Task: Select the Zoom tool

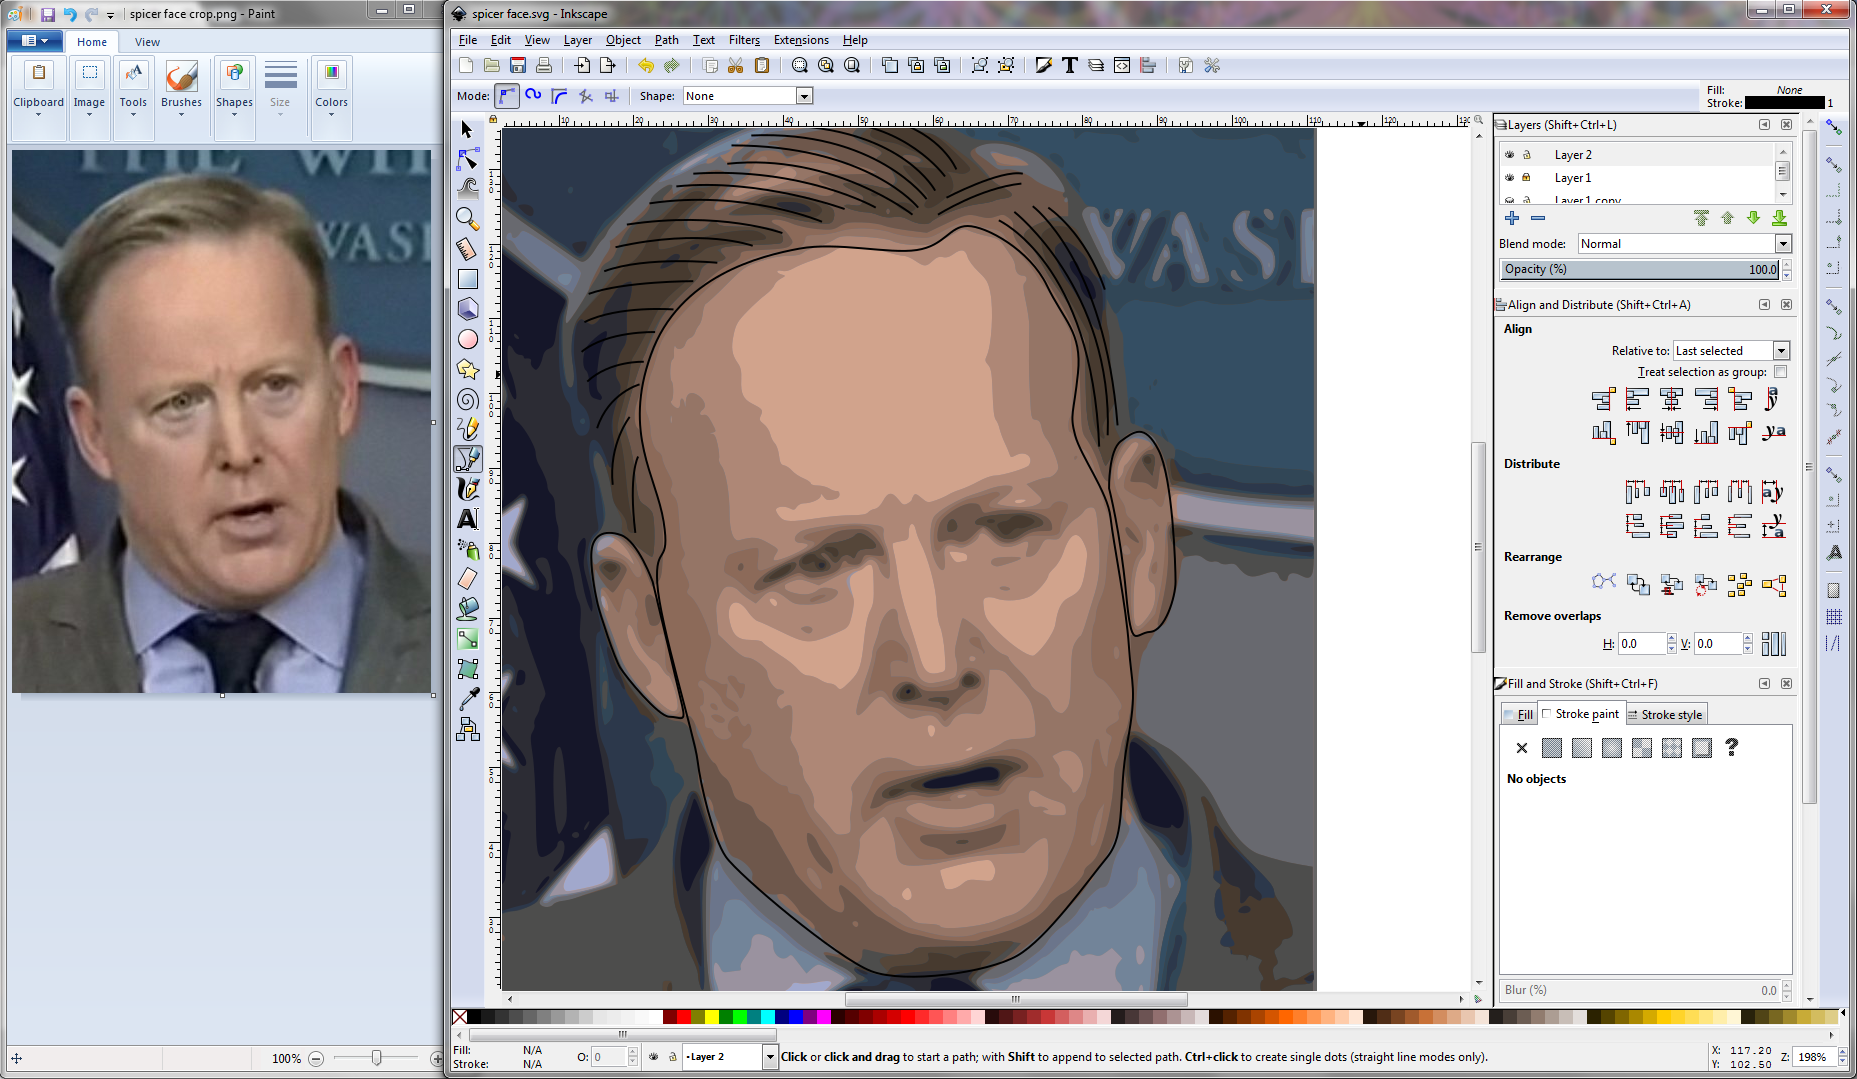Action: click(x=467, y=218)
